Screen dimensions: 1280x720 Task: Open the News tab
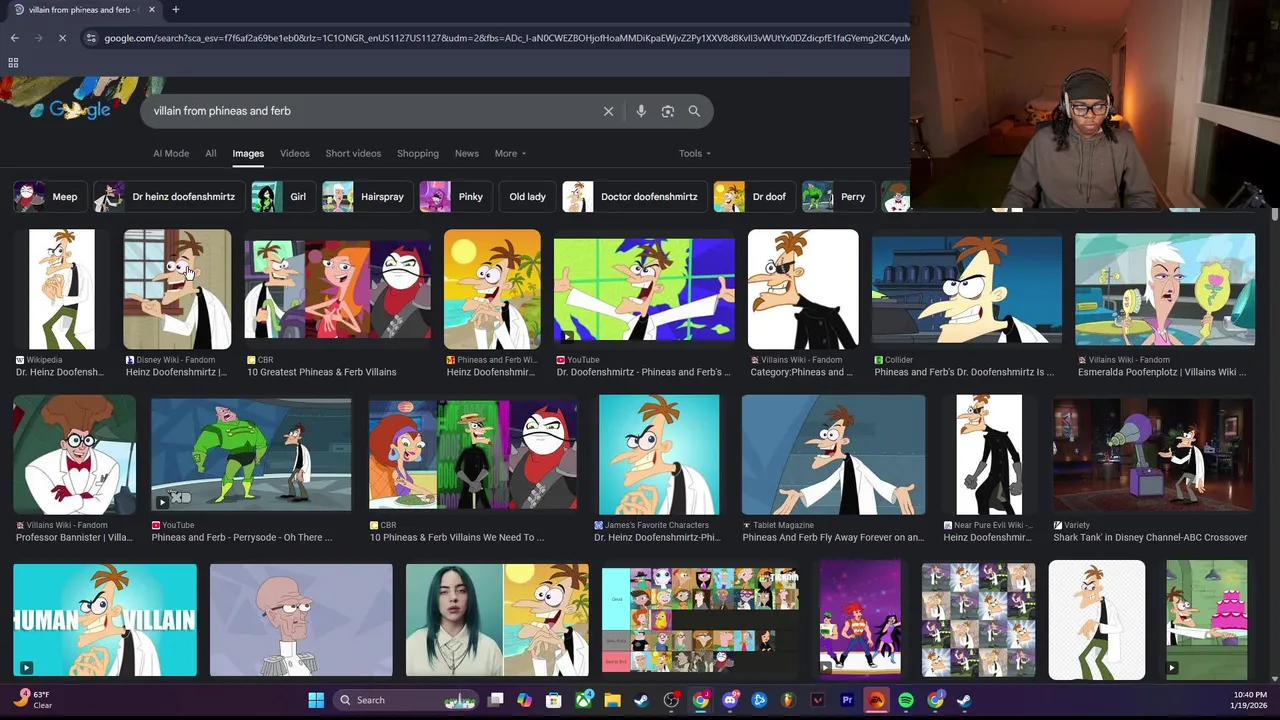[x=467, y=154]
